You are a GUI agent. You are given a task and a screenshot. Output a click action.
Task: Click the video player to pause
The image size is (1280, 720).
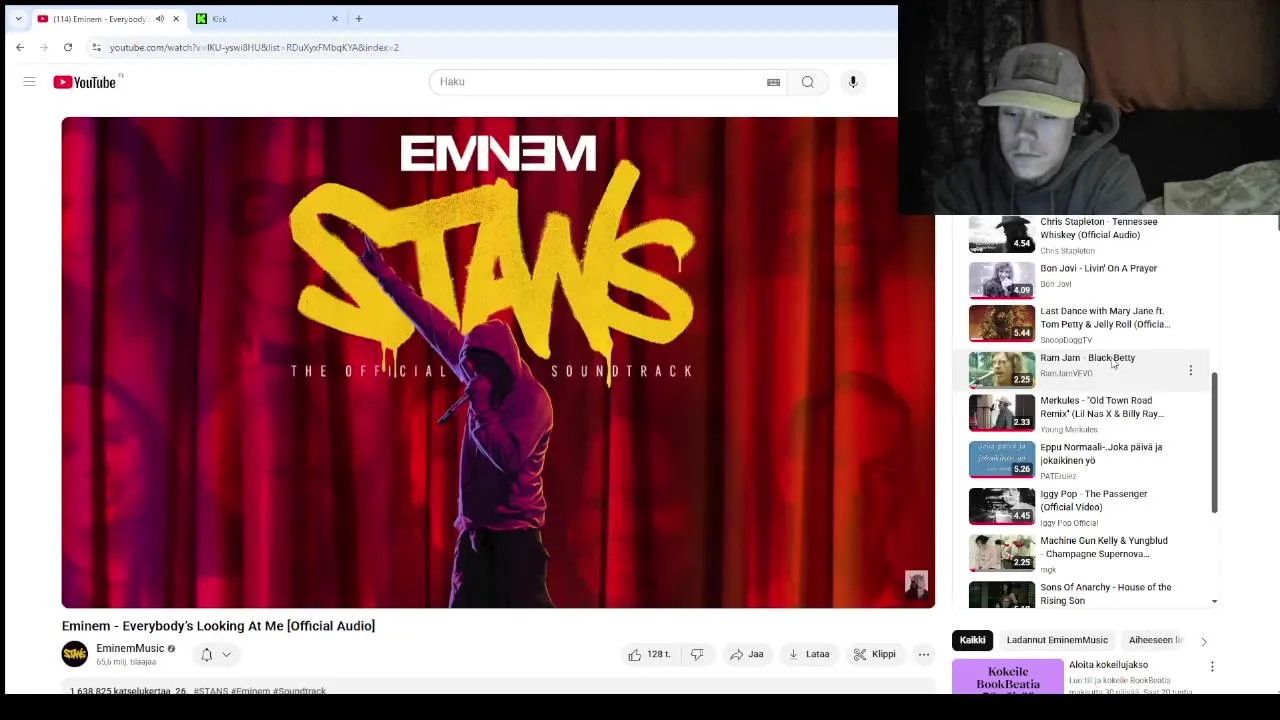498,362
